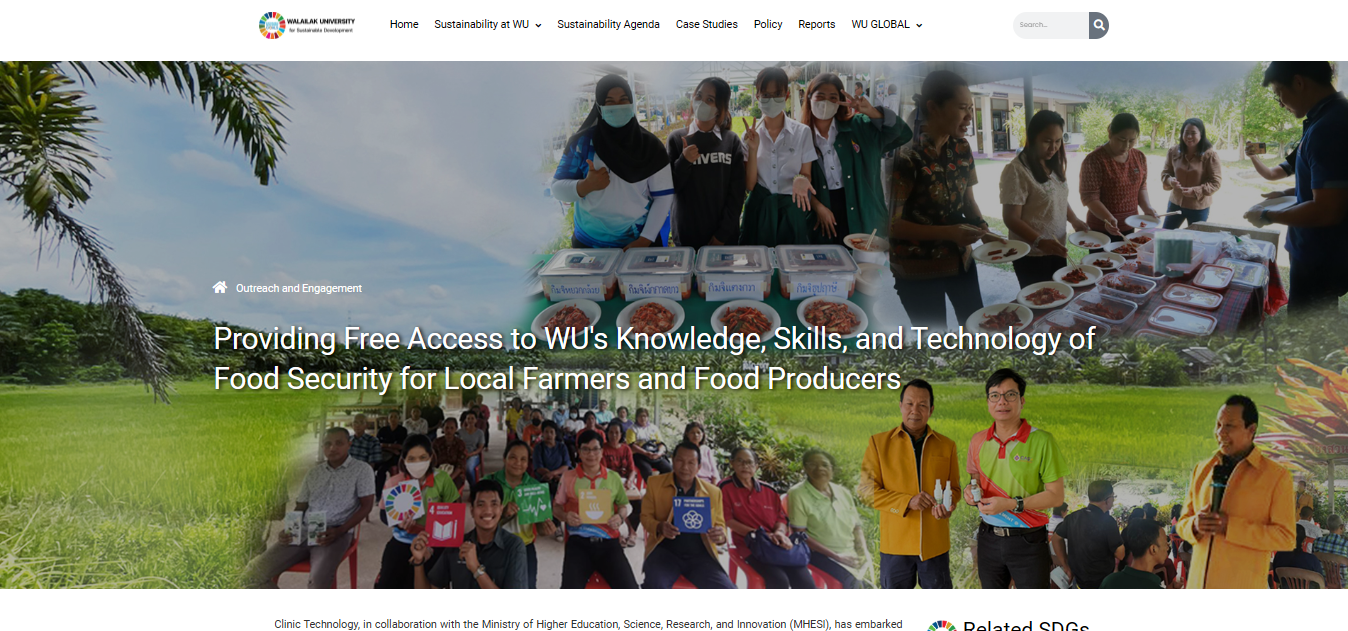Click the SDG wheel icon beside Related SDGs

point(941,626)
